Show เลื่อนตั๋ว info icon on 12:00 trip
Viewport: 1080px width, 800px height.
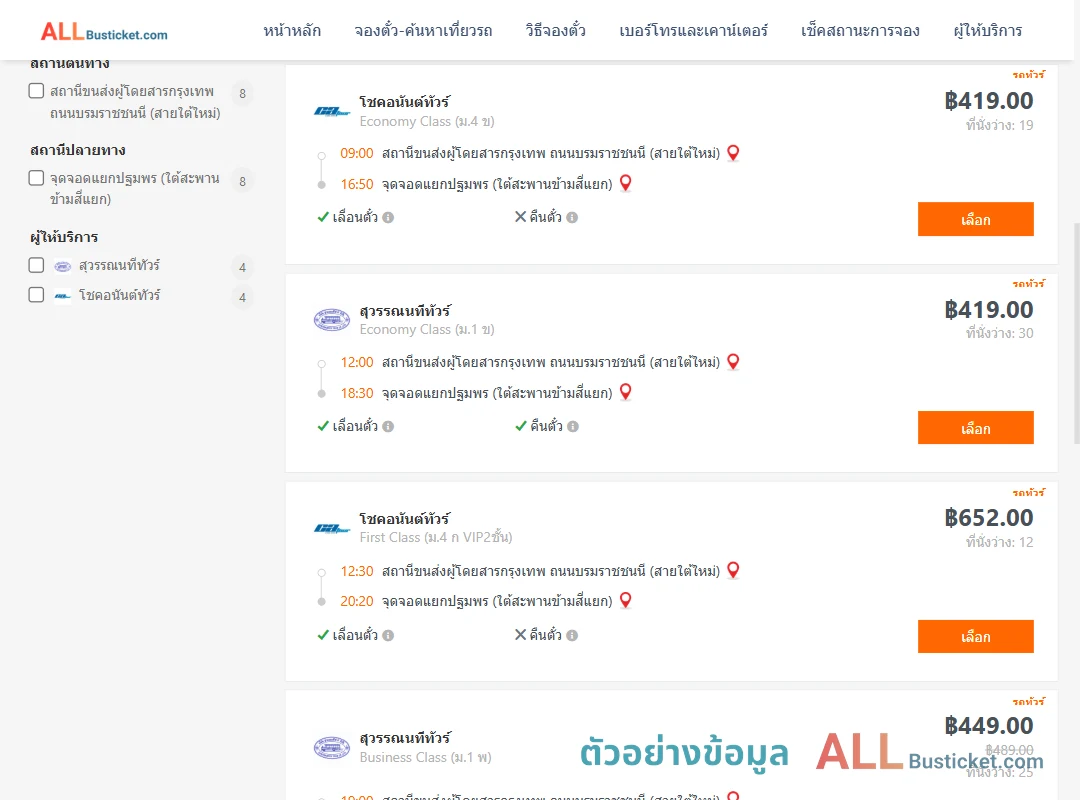point(388,427)
